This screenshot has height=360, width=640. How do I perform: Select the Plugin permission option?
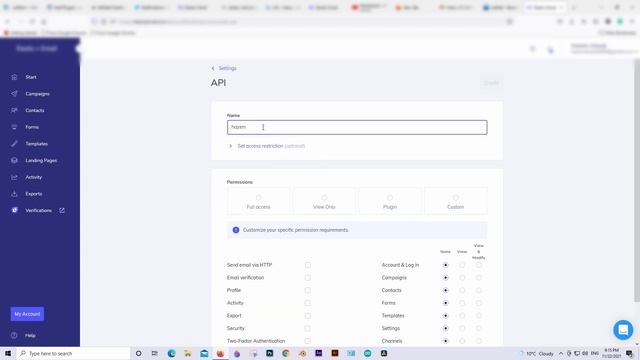tap(390, 201)
